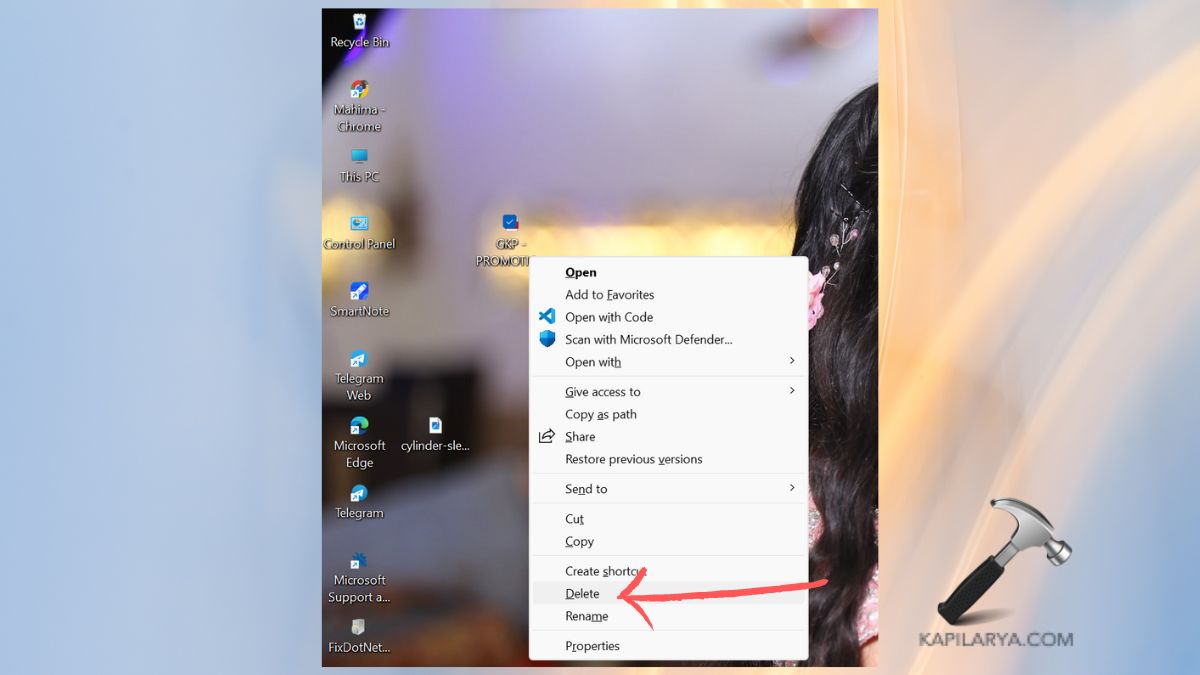
Task: Open the FixDotNet file
Action: pos(358,630)
